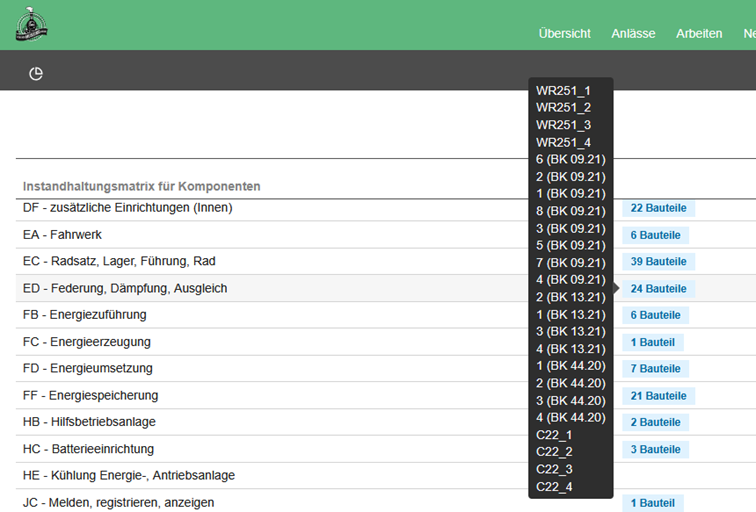Click the locomotive logo icon
The width and height of the screenshot is (756, 512).
click(31, 25)
